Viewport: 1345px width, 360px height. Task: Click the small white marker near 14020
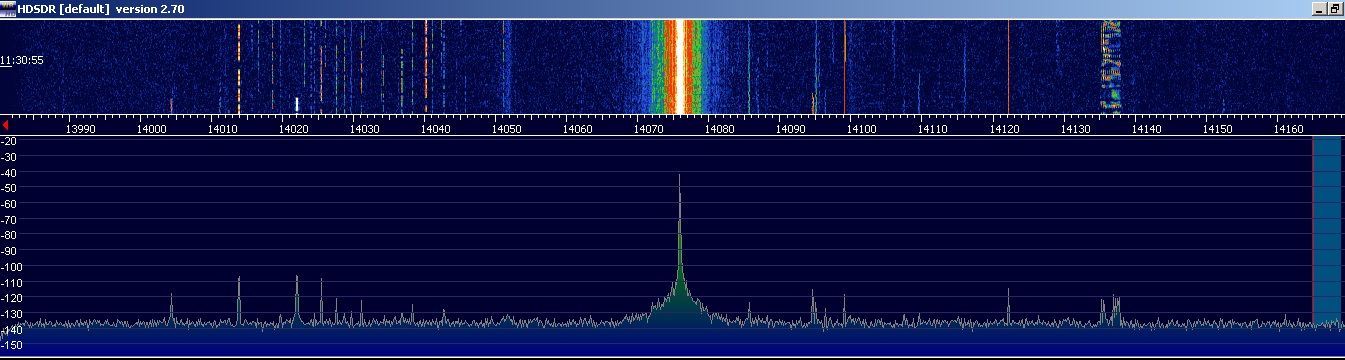click(297, 103)
